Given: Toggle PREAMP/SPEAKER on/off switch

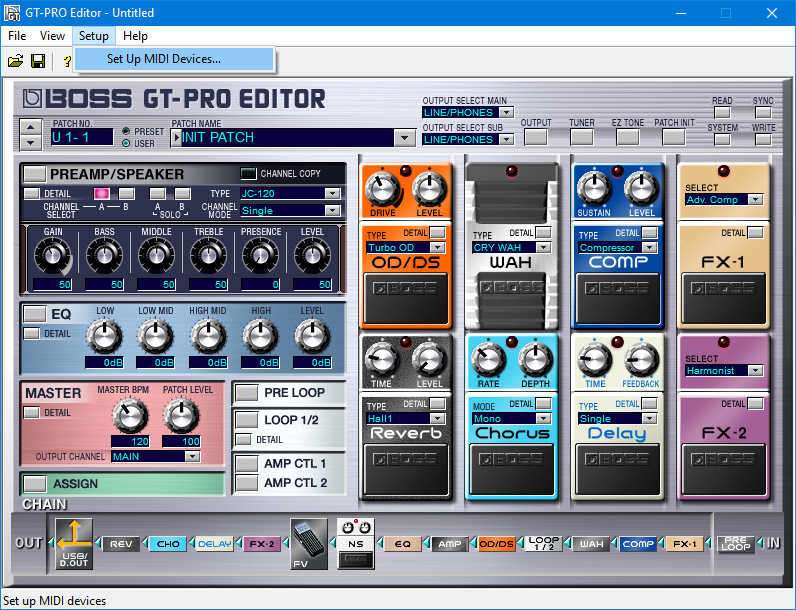Looking at the screenshot, I should point(35,174).
